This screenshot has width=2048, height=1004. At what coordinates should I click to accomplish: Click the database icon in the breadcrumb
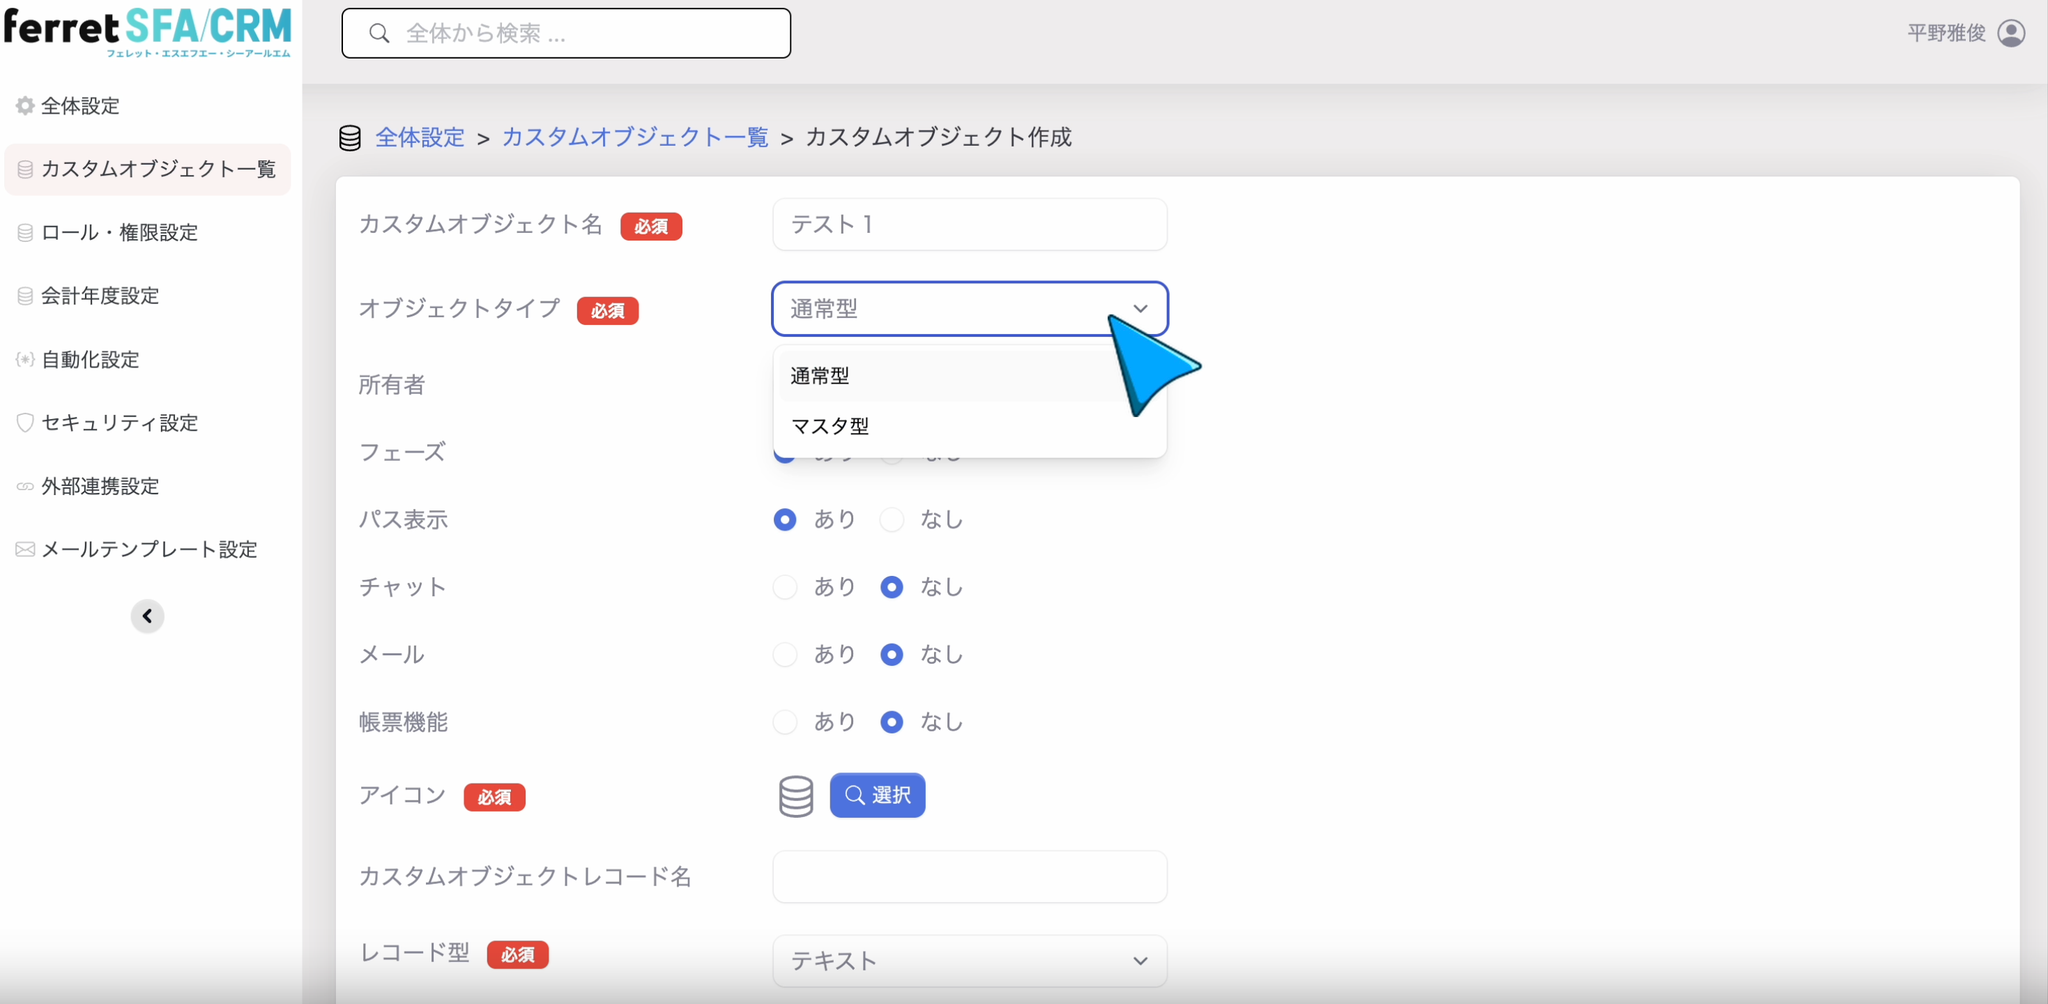[x=350, y=138]
